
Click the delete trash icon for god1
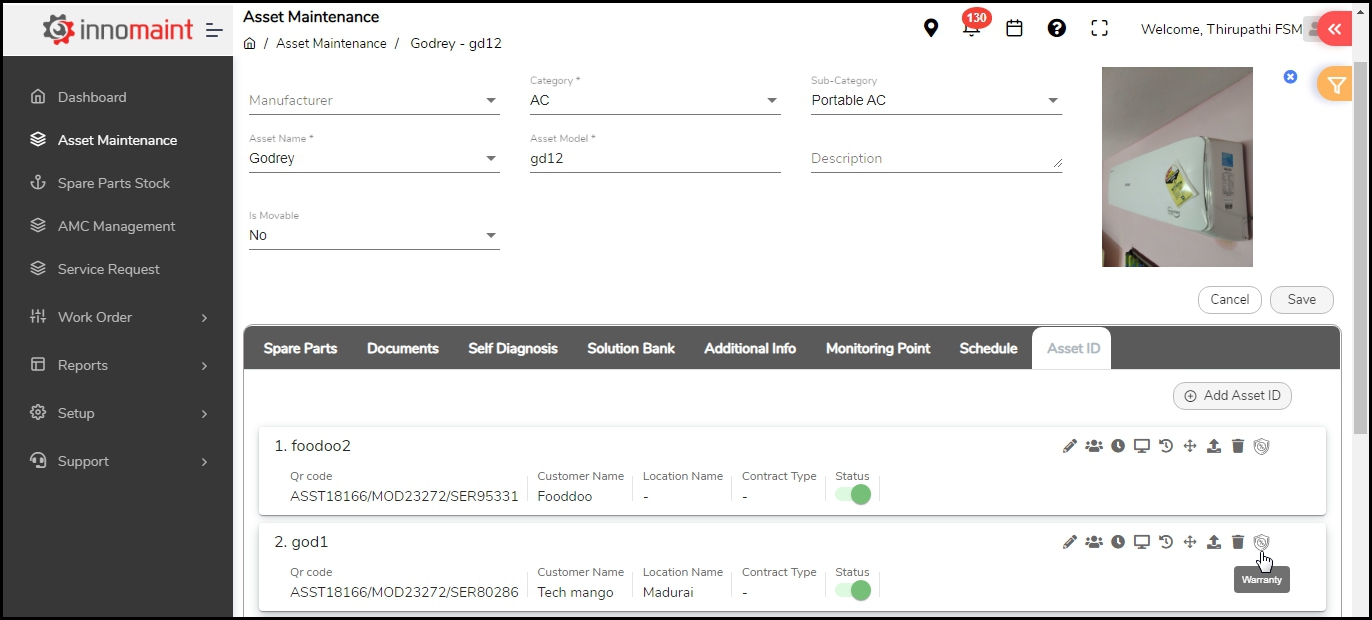click(1237, 542)
